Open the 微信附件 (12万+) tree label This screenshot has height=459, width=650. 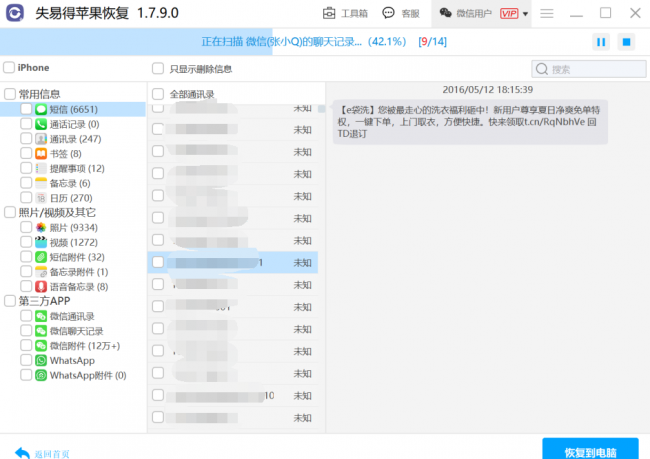(x=85, y=346)
